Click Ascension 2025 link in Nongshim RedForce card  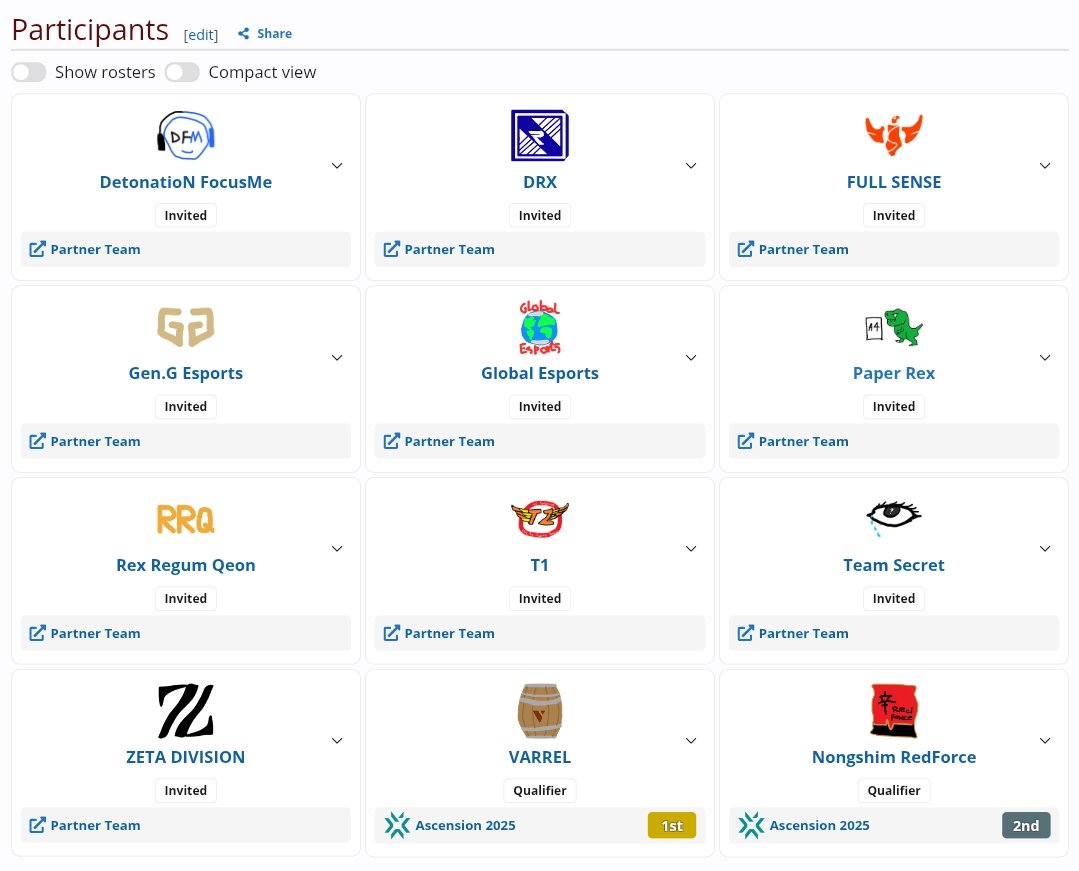point(819,826)
